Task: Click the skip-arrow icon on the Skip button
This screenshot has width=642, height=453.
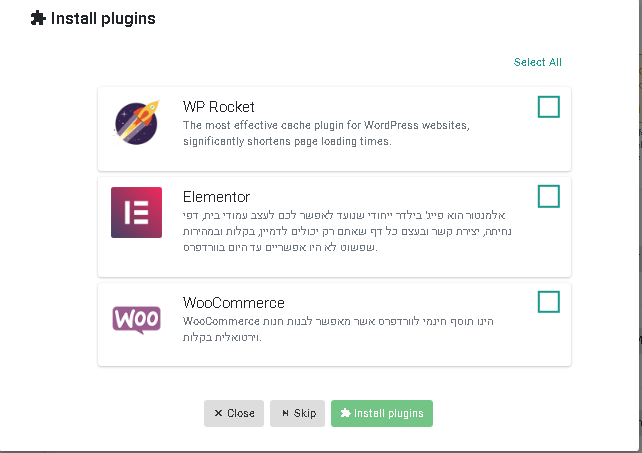Action: pyautogui.click(x=285, y=413)
